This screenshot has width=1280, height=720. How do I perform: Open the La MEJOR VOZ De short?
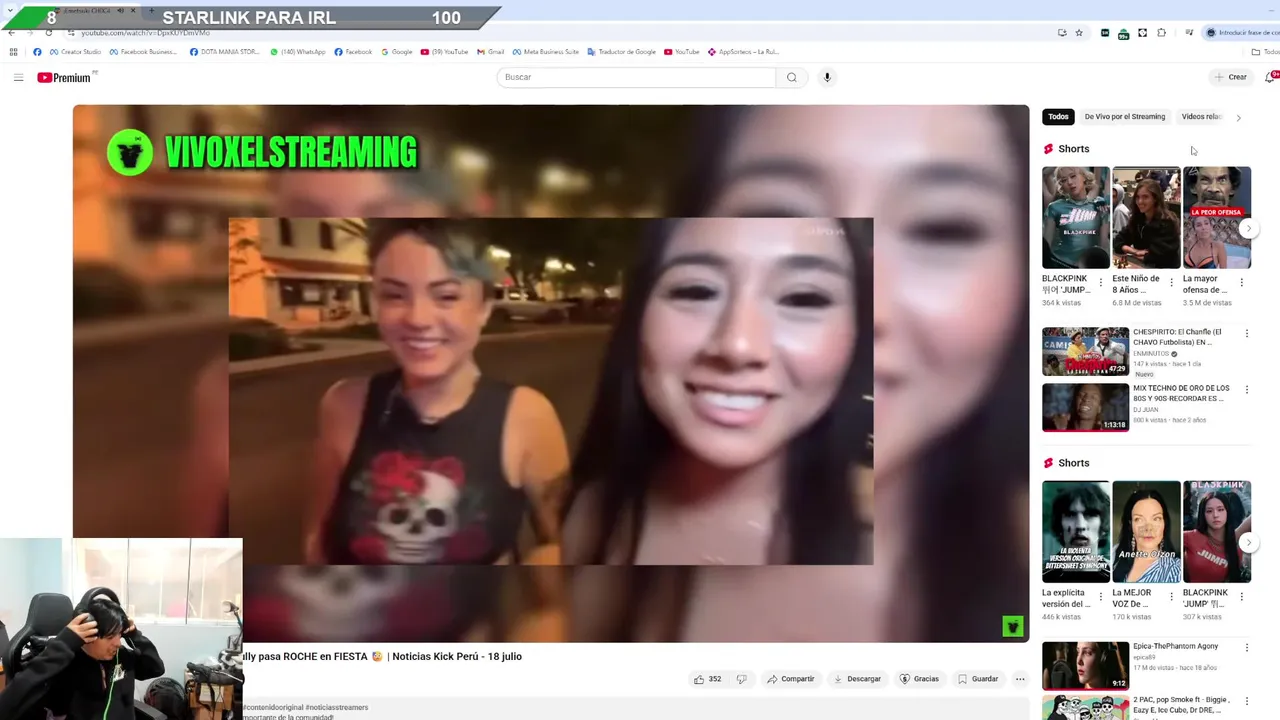point(1146,531)
